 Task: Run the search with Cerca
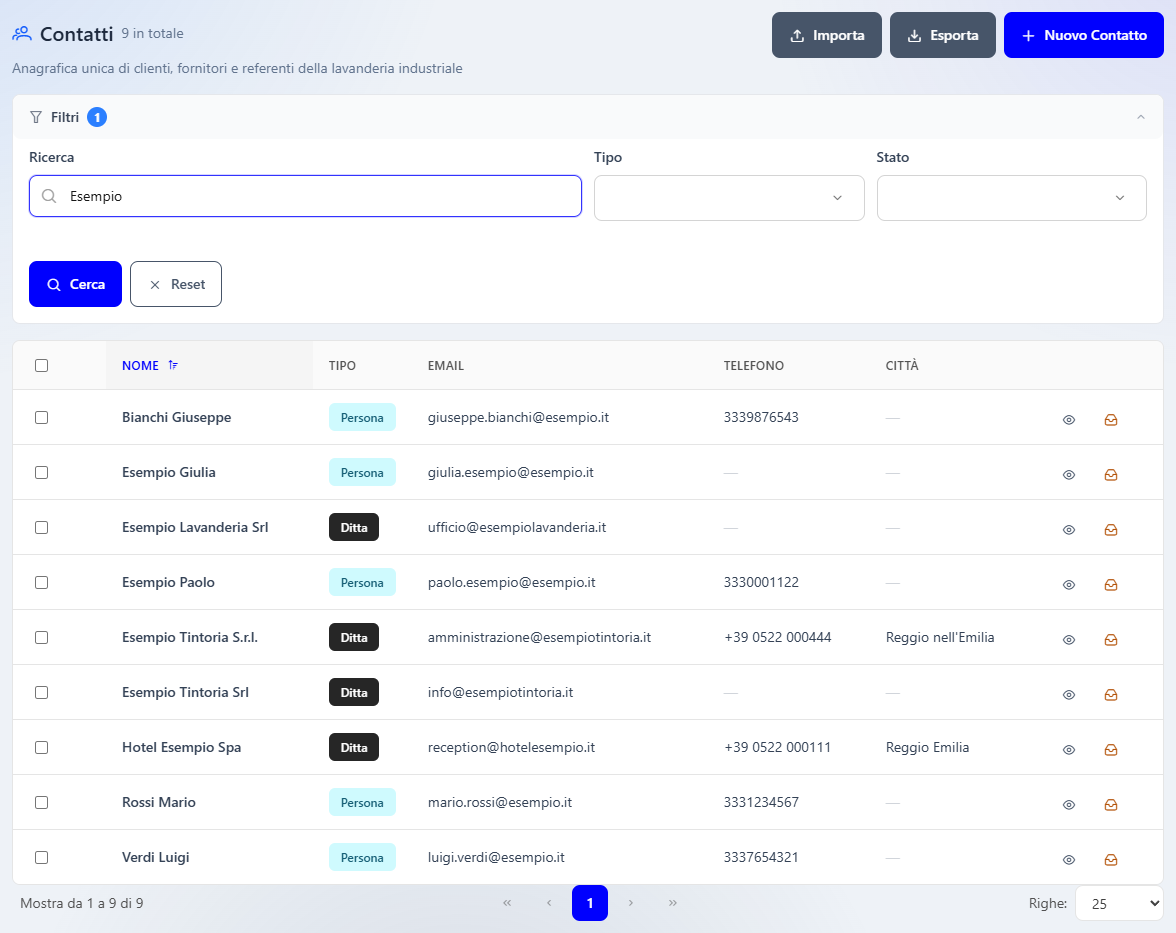tap(75, 284)
